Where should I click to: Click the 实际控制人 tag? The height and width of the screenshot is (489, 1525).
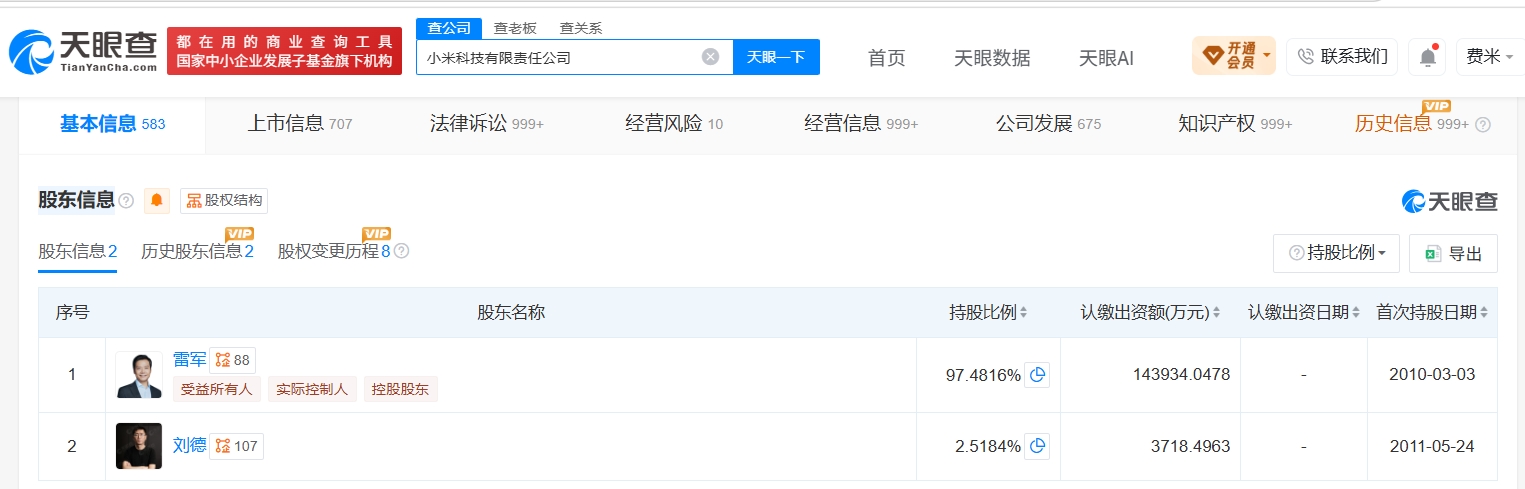point(311,390)
